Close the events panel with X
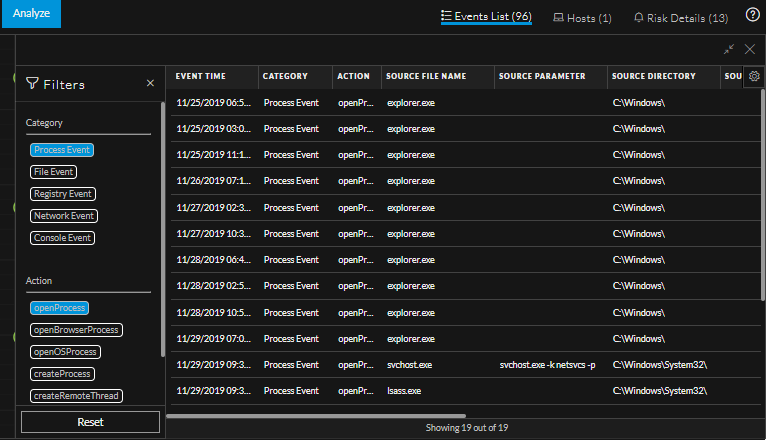Viewport: 766px width, 440px height. [750, 49]
